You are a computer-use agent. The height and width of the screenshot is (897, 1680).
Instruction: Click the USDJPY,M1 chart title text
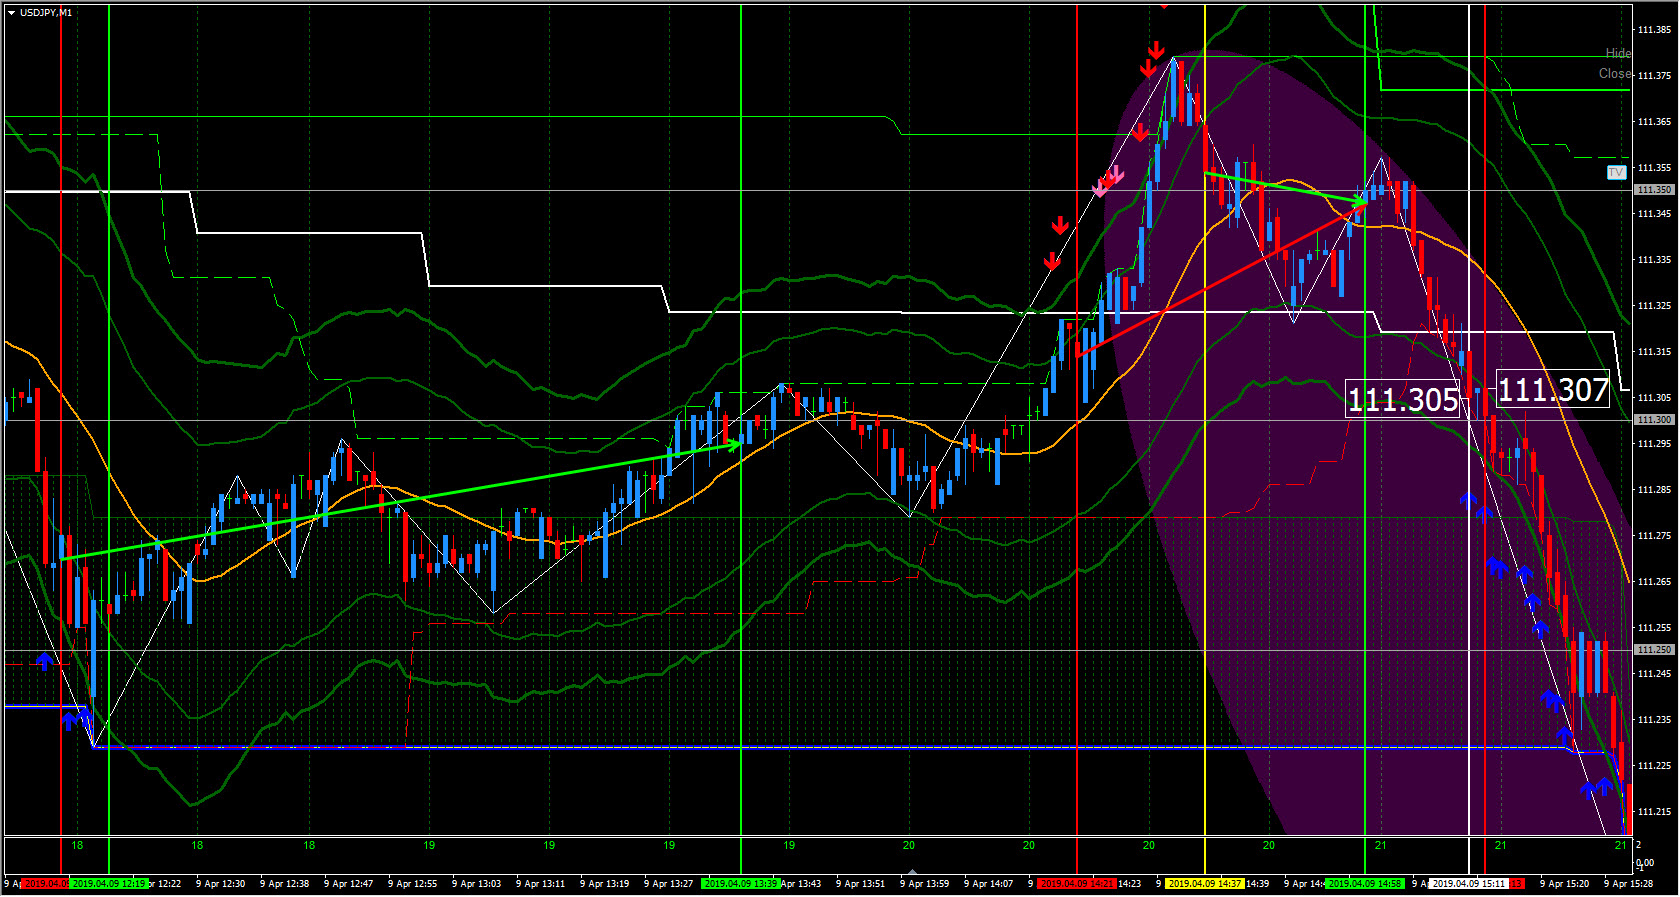point(46,13)
